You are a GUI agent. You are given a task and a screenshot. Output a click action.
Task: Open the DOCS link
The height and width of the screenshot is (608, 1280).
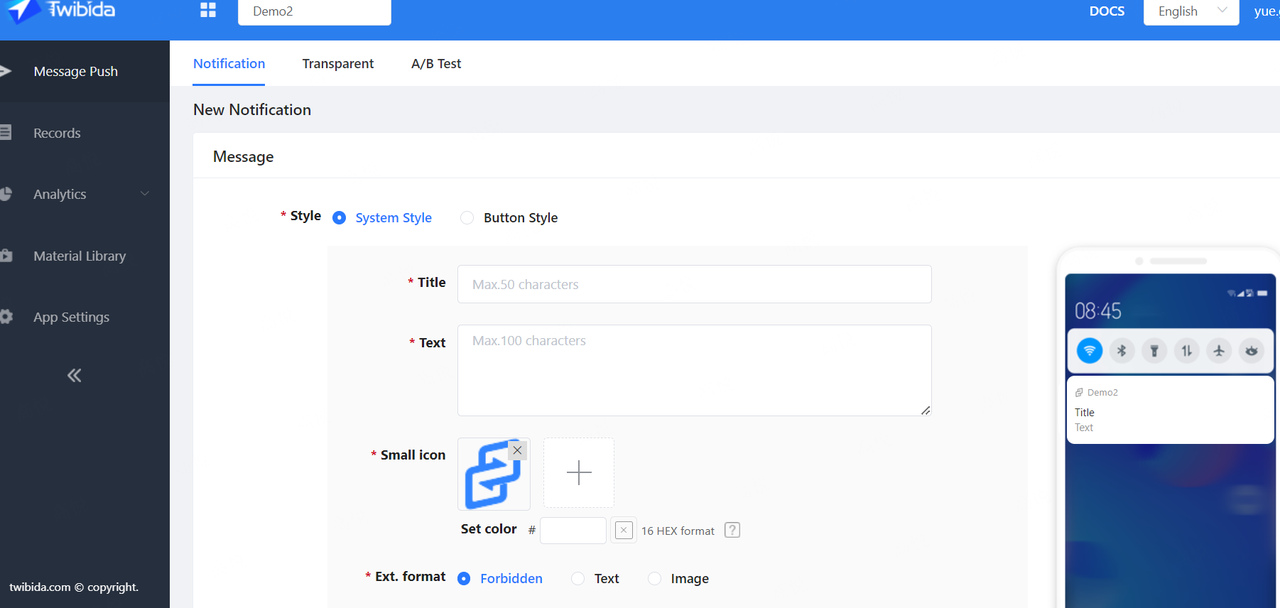[1106, 11]
